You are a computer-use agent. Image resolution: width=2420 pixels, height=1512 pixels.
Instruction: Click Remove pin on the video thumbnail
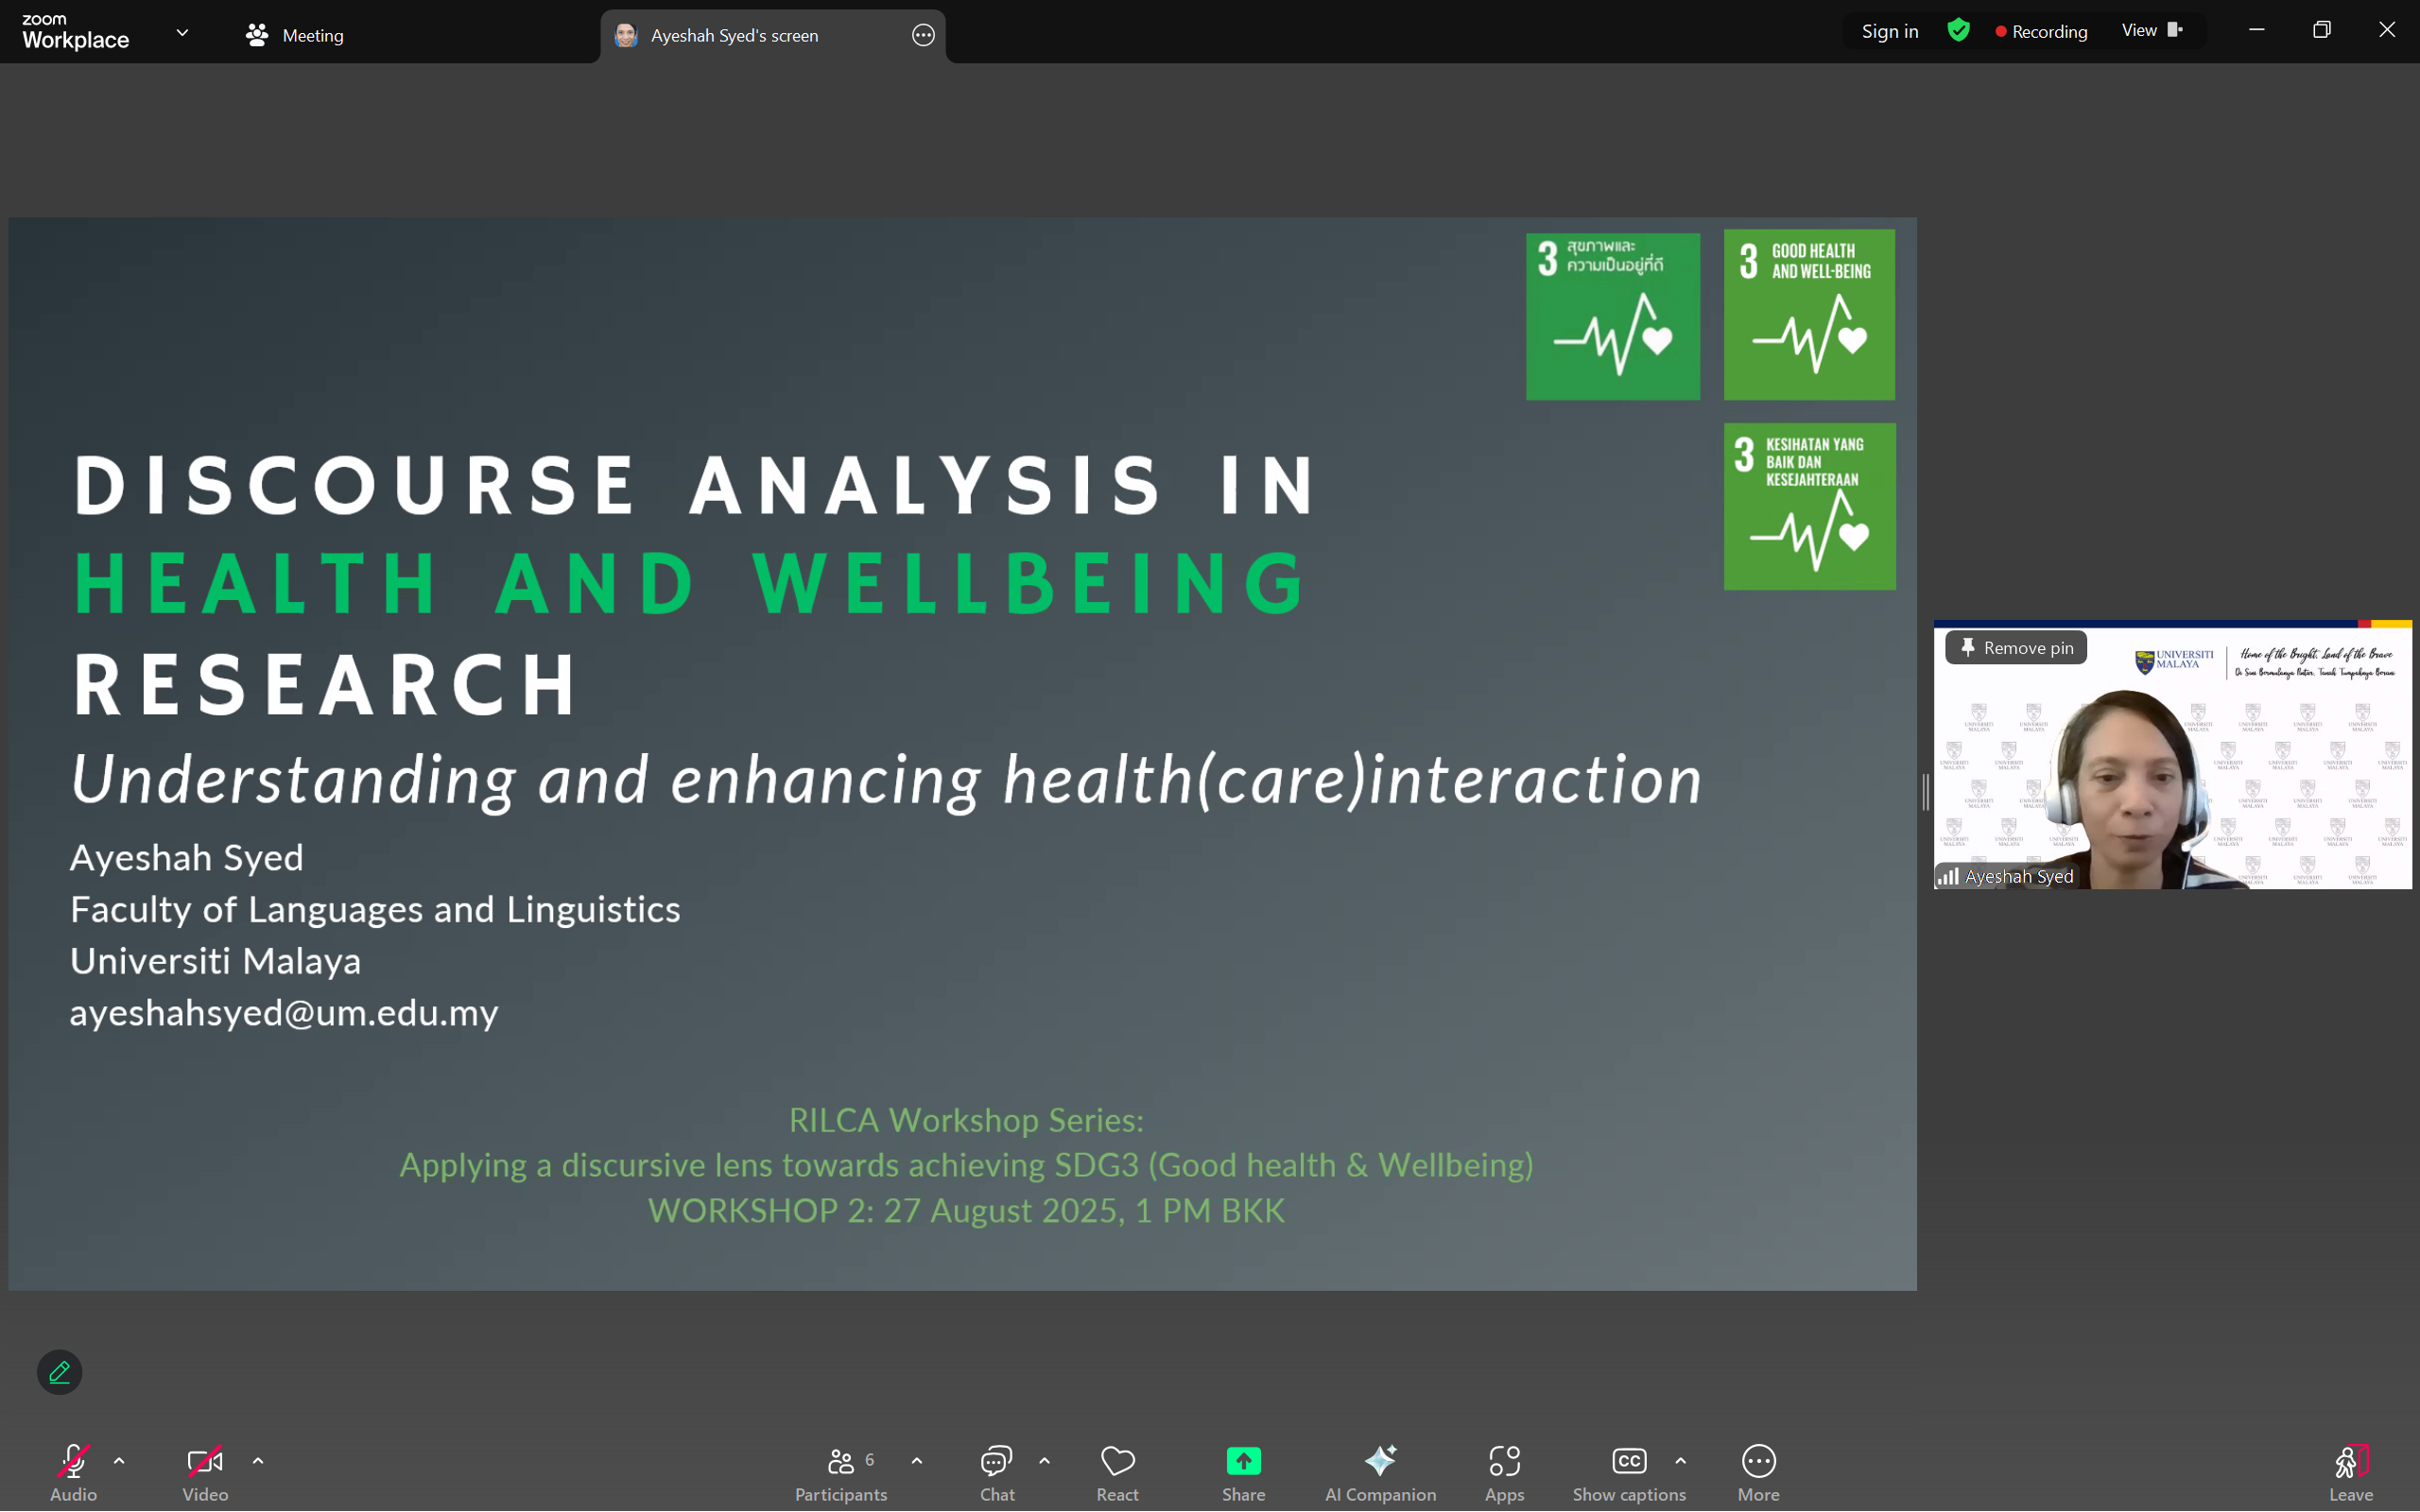[2015, 648]
